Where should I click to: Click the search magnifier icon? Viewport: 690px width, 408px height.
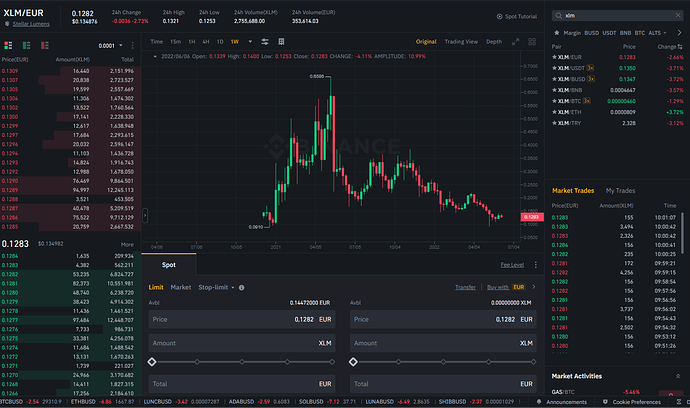pos(558,15)
